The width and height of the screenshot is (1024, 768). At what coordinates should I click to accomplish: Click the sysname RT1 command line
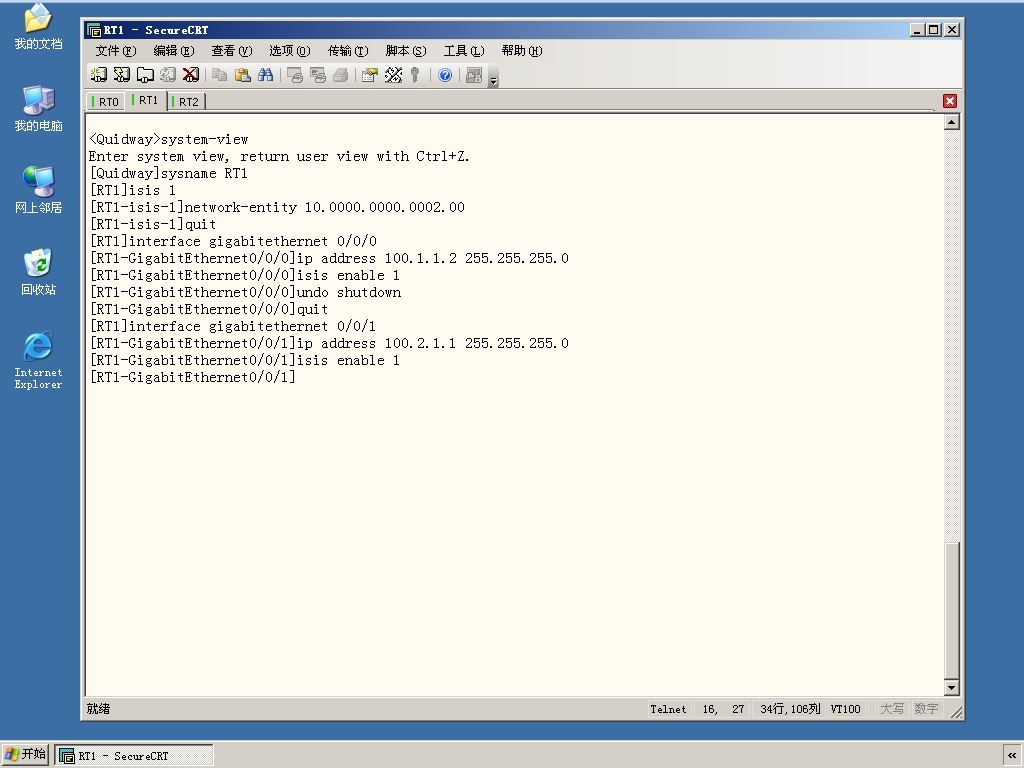[x=168, y=174]
